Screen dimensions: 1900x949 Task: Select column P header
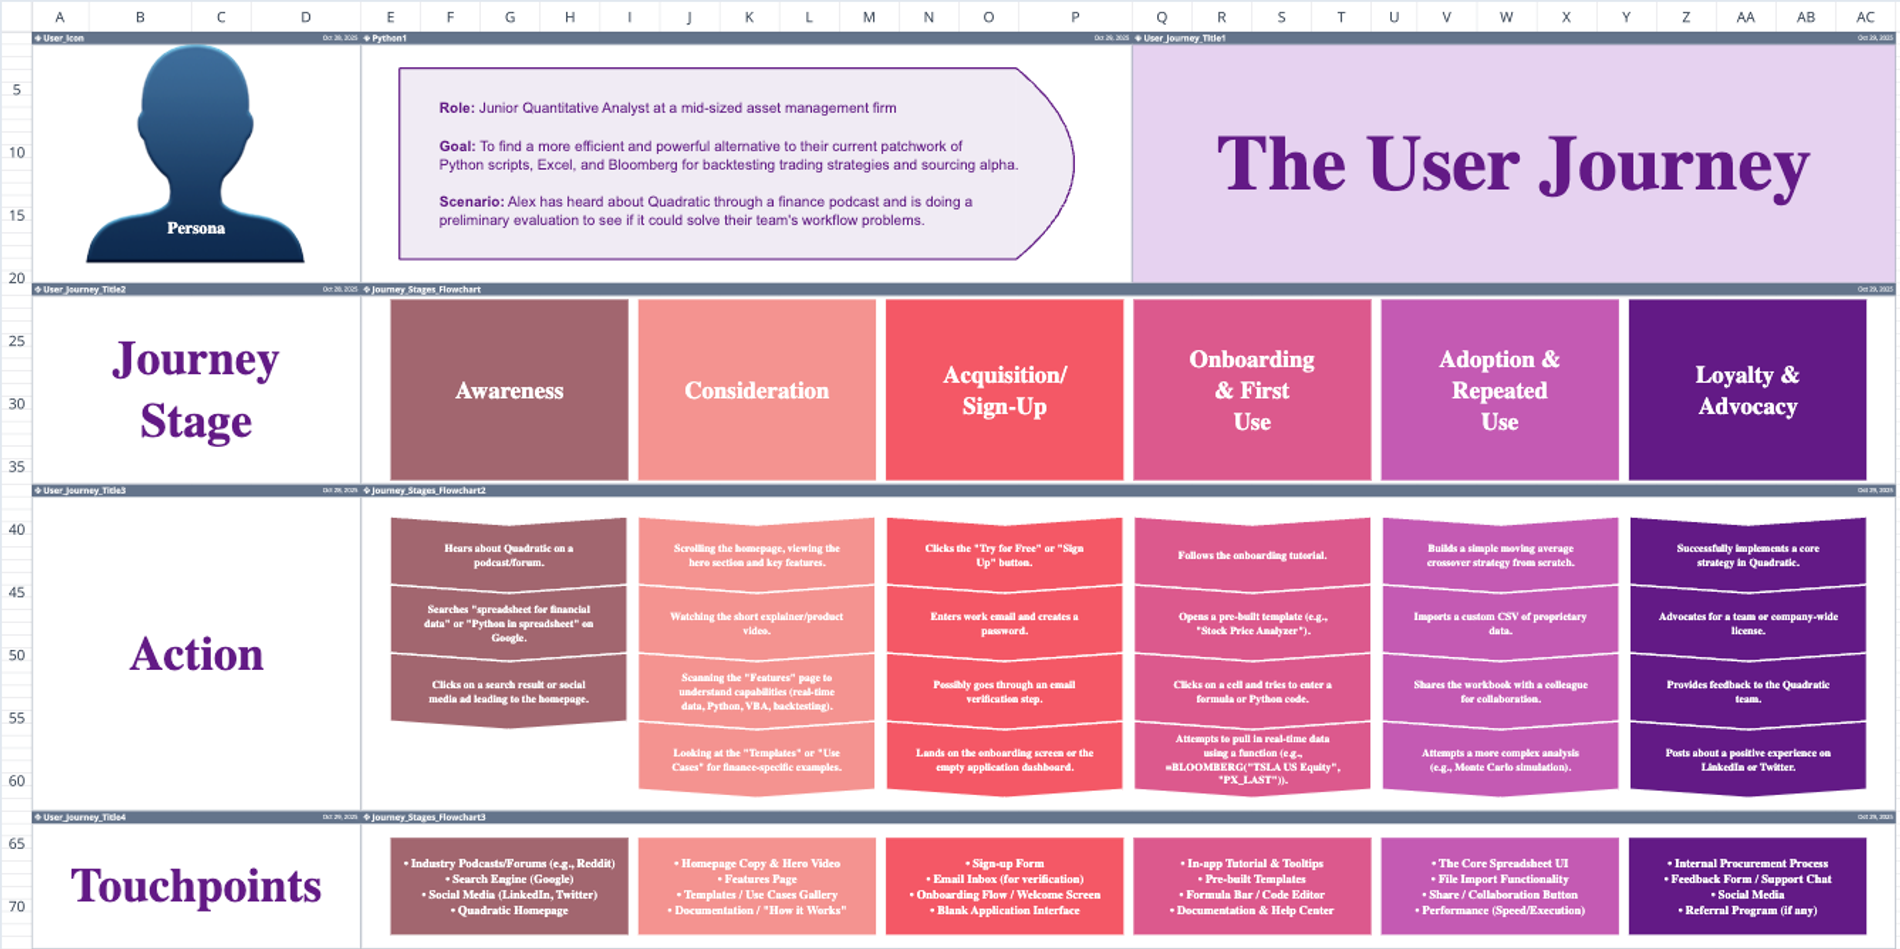1075,16
